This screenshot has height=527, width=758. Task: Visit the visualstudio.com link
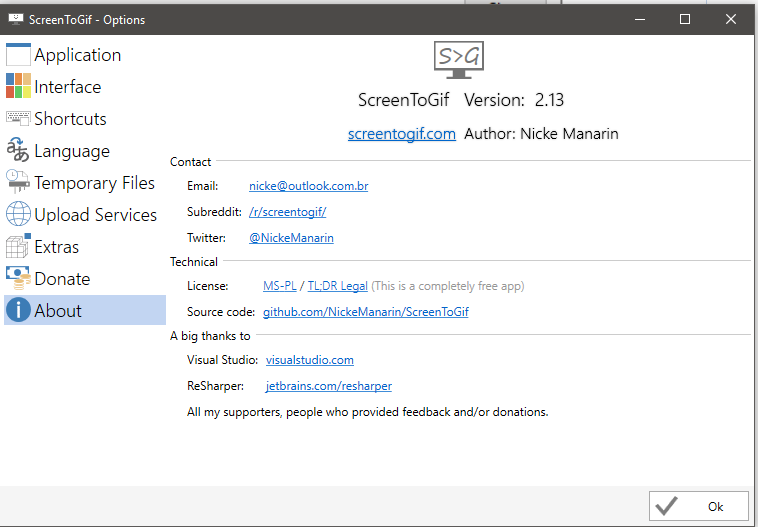309,360
